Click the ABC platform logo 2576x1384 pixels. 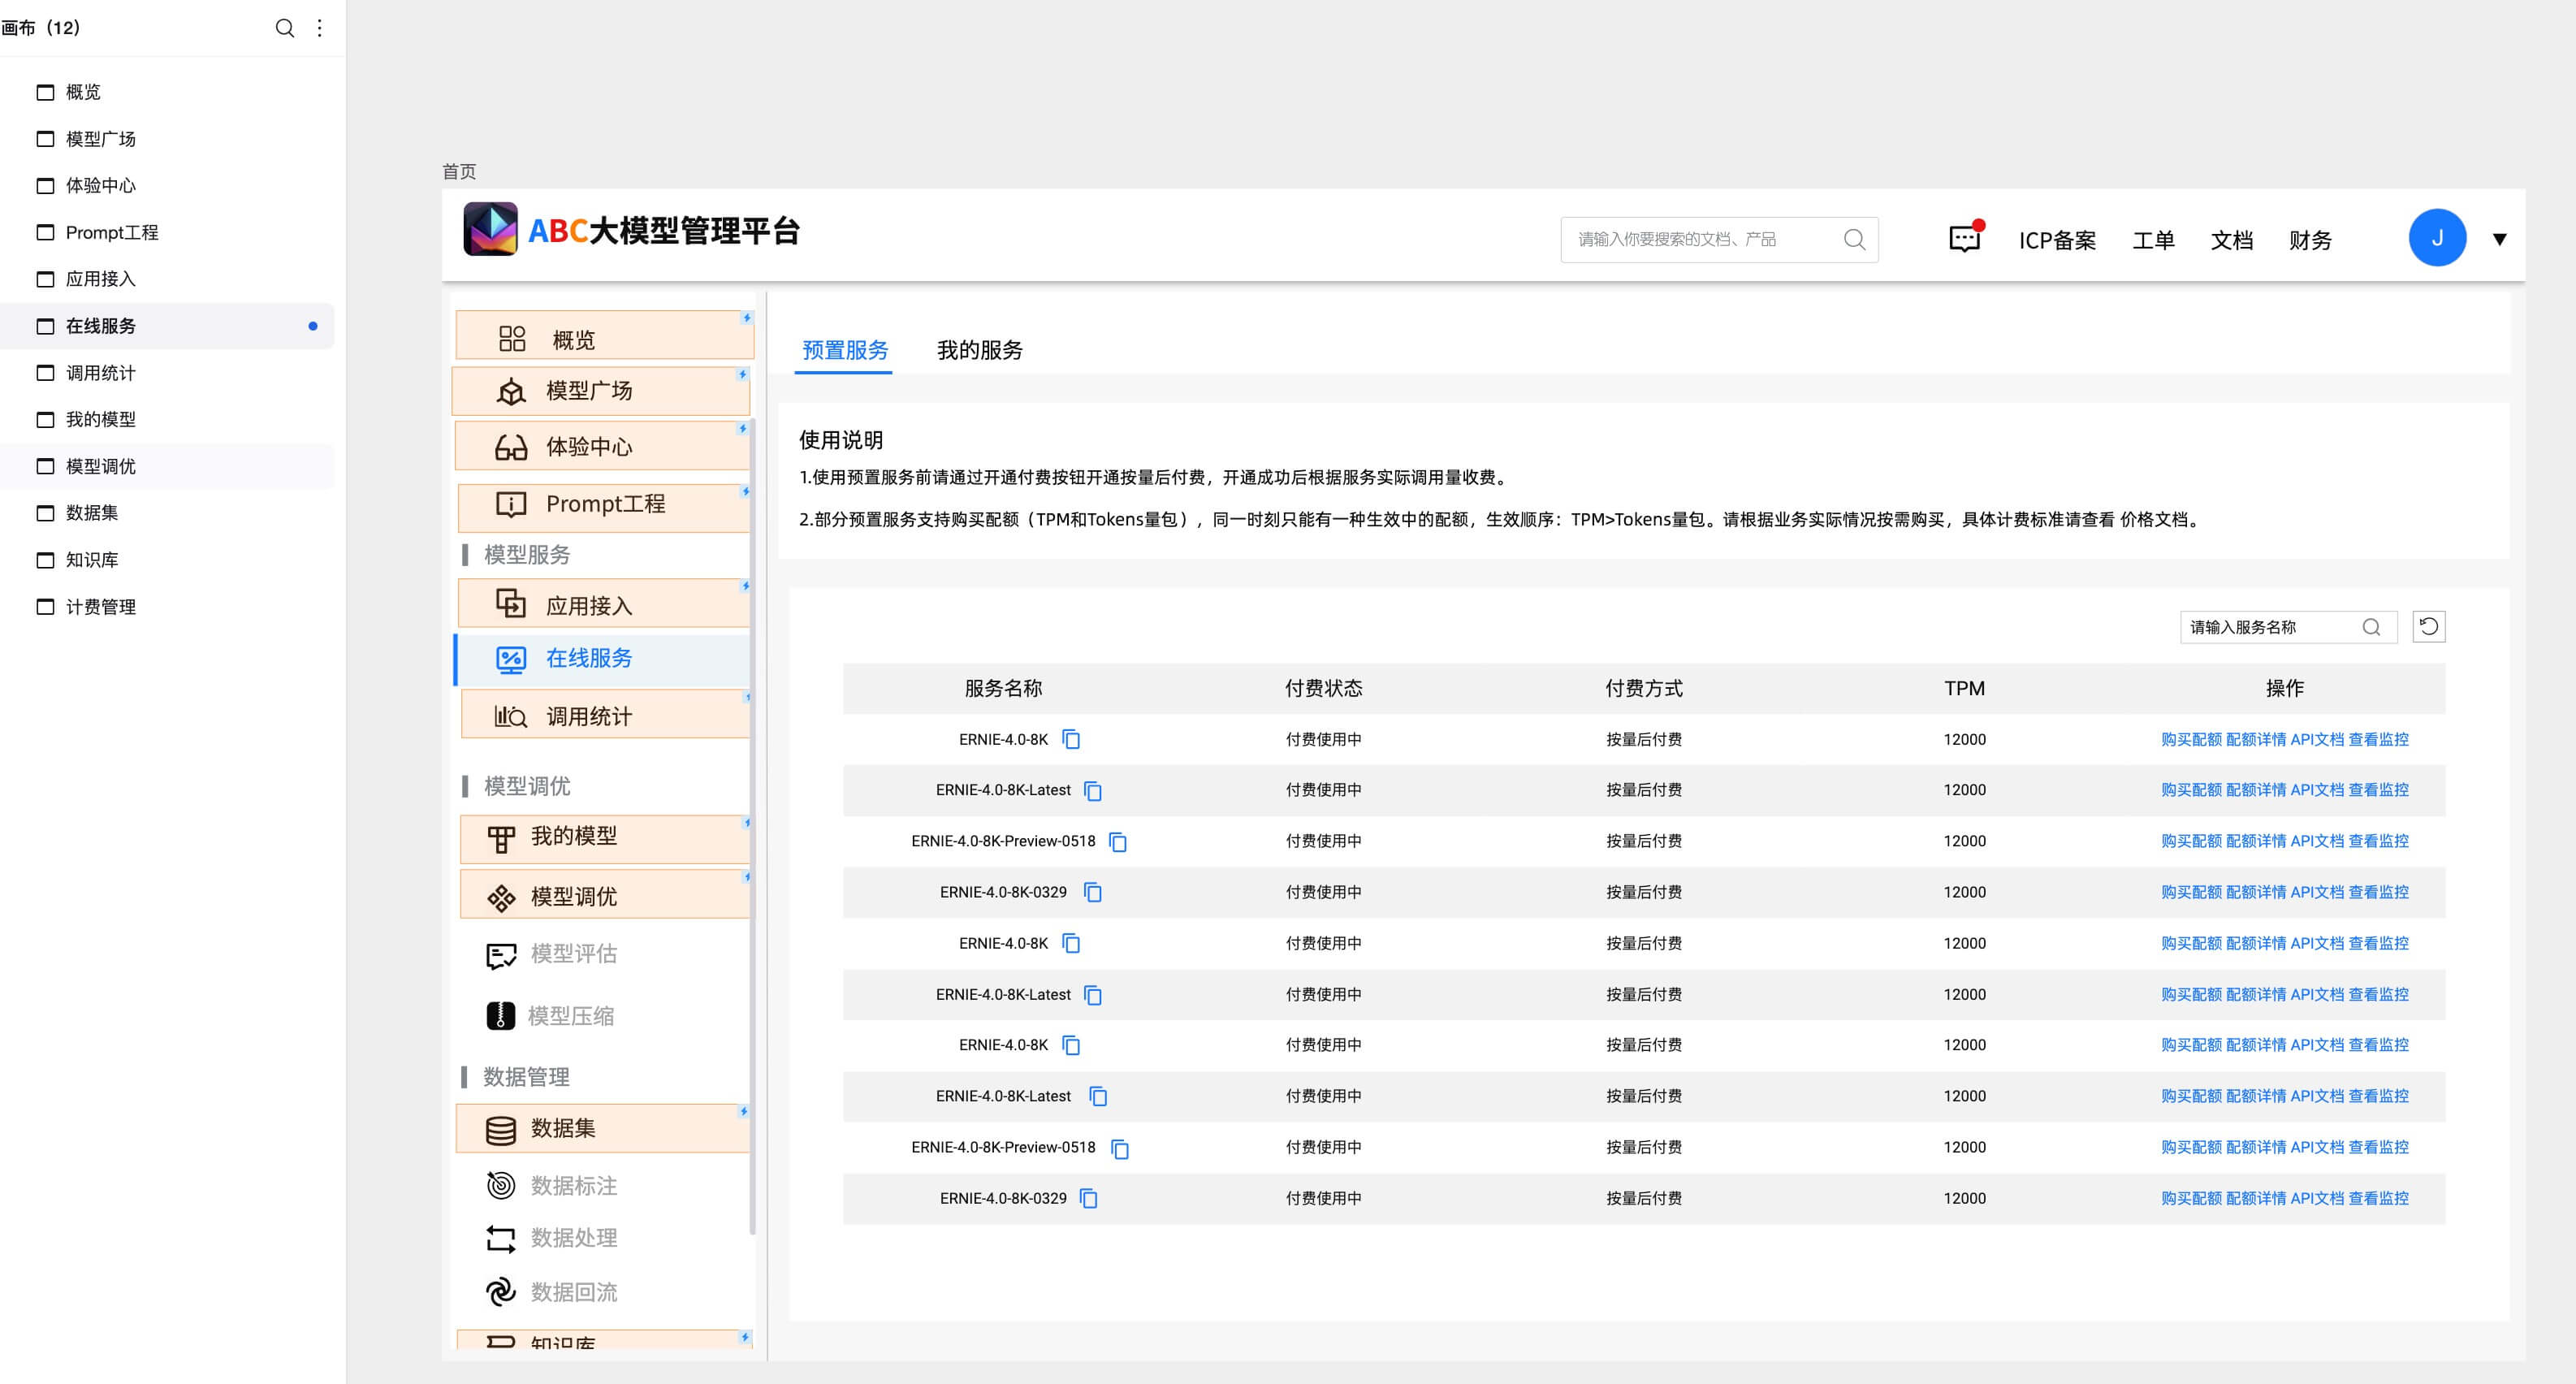(x=490, y=229)
